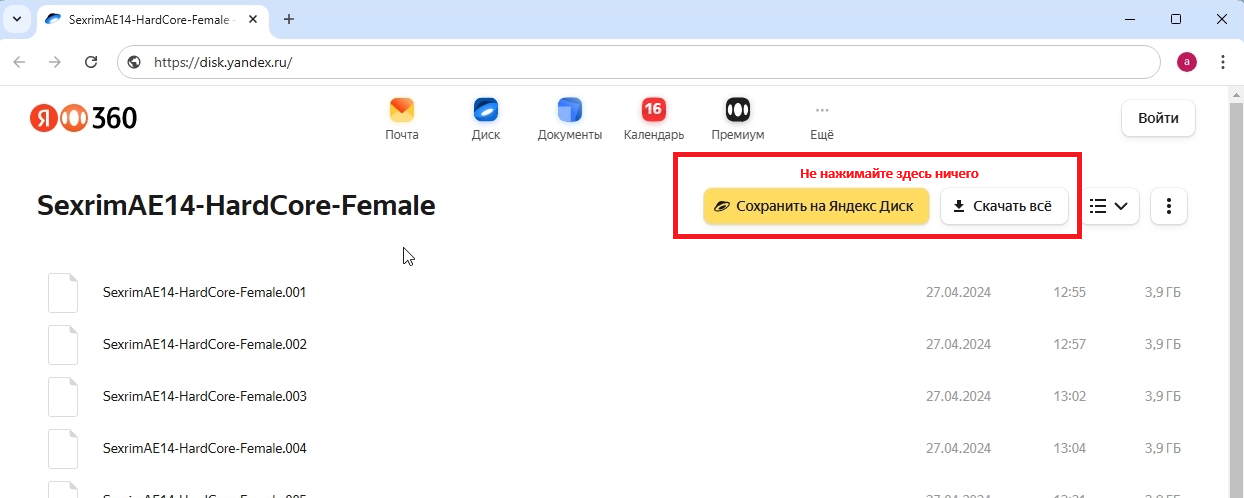The width and height of the screenshot is (1244, 498).
Task: Open the three-dot folder actions menu
Action: pyautogui.click(x=1169, y=206)
